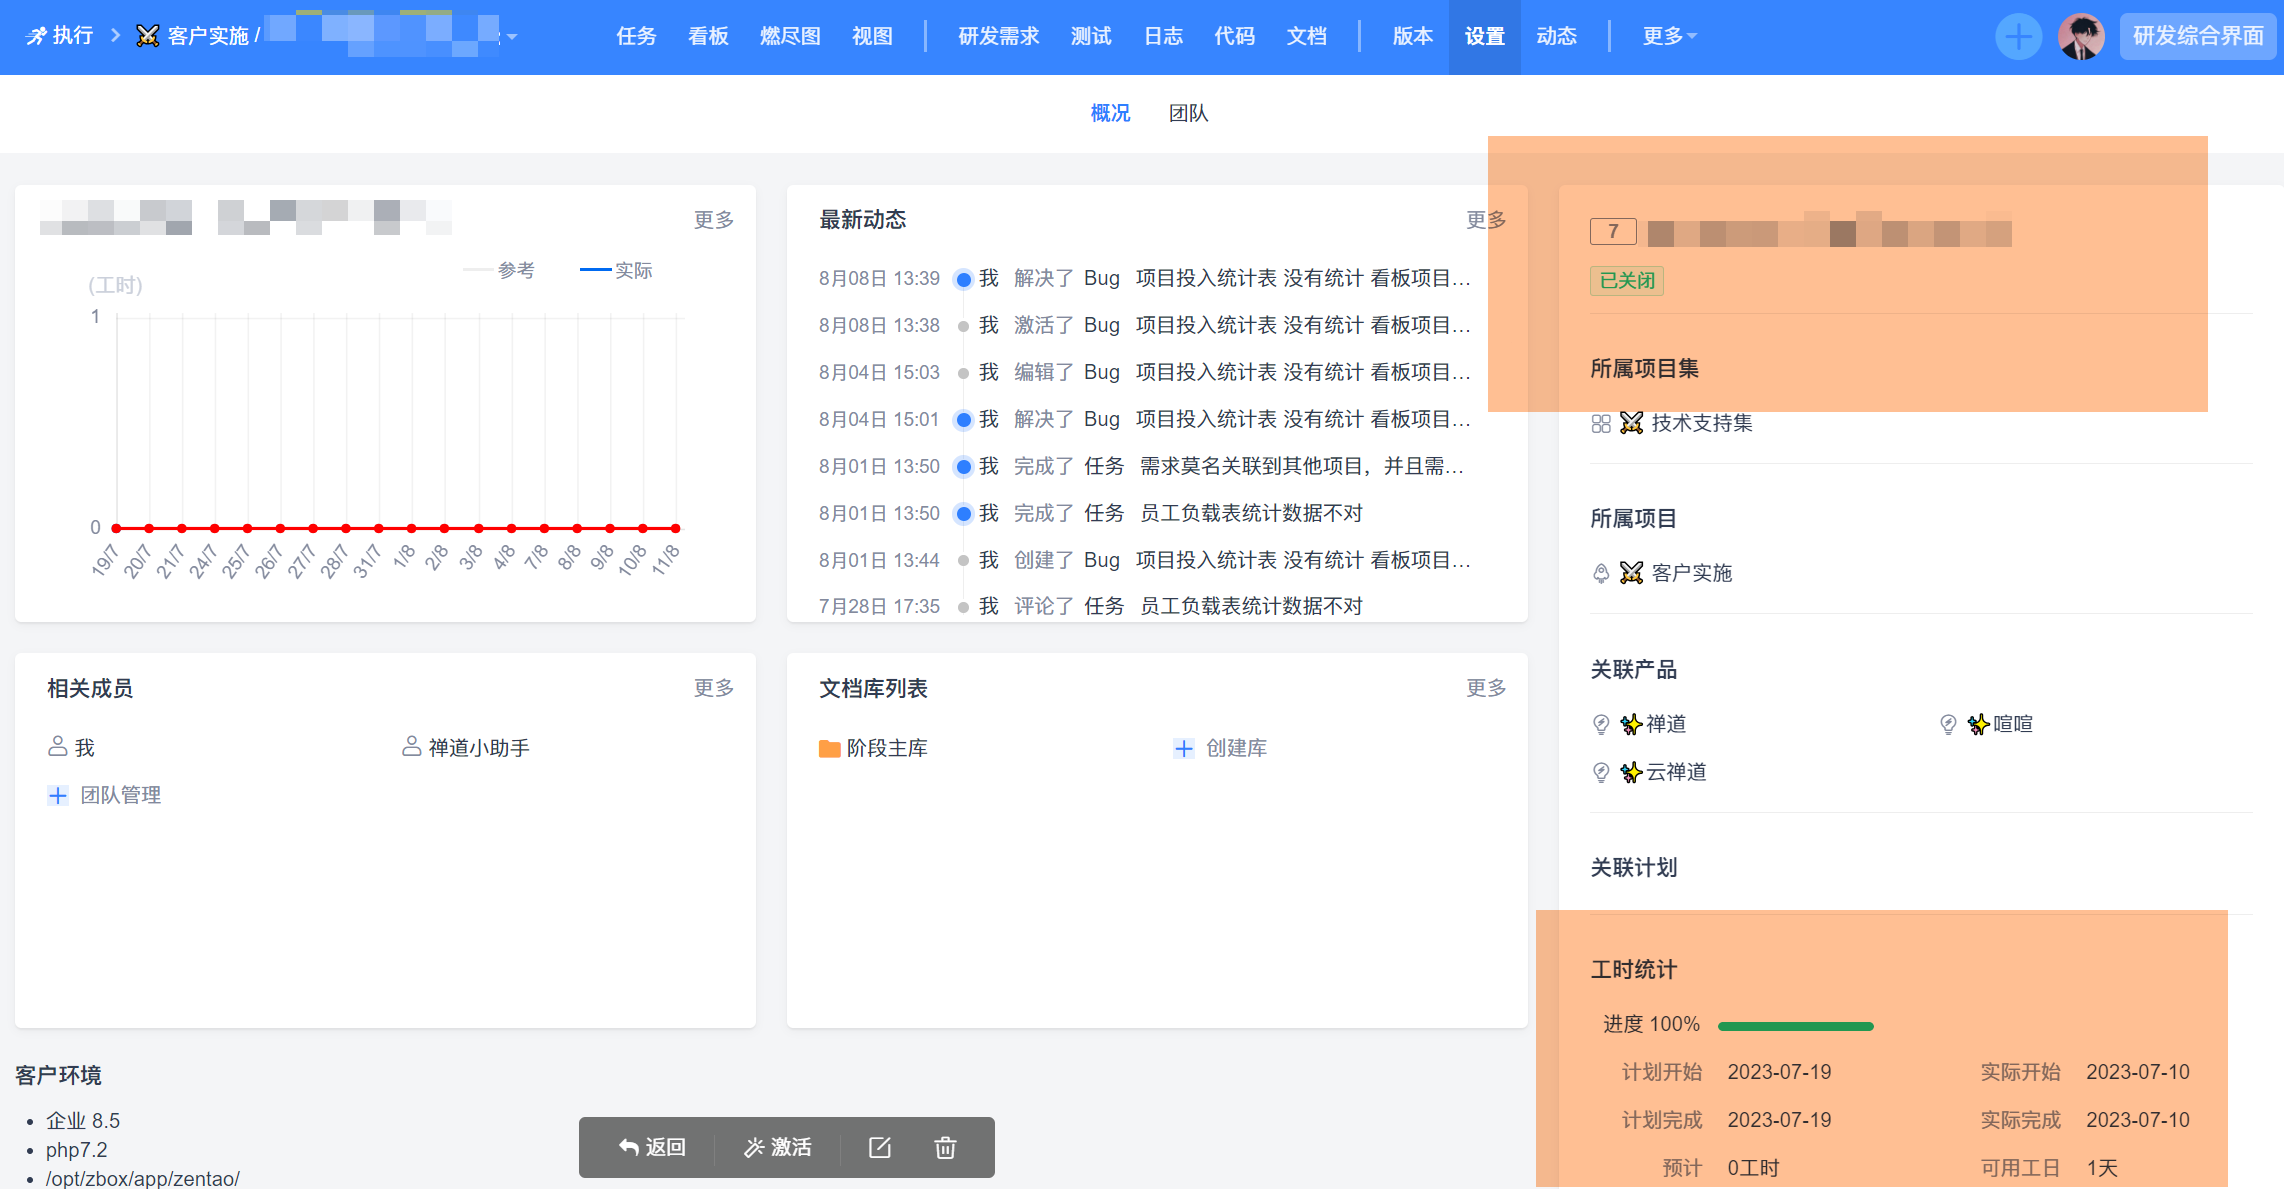The image size is (2284, 1189).
Task: Open 7月28日 17:35 commented task 员工负载表统计数据不对
Action: [x=1251, y=606]
